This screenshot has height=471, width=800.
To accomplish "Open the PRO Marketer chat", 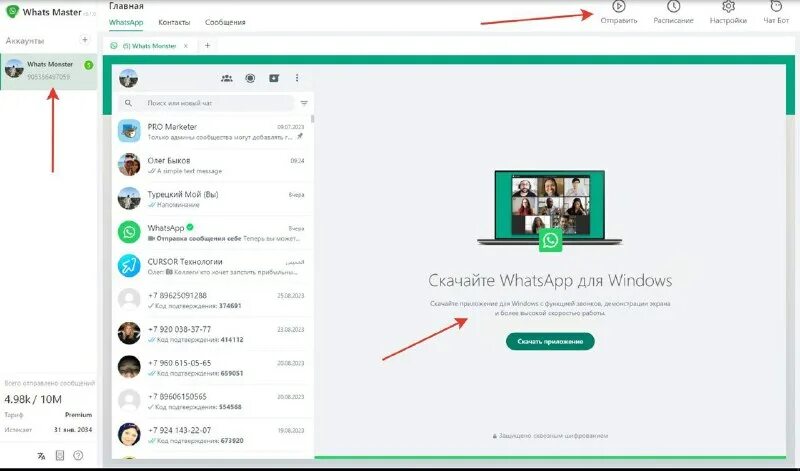I will pyautogui.click(x=212, y=131).
